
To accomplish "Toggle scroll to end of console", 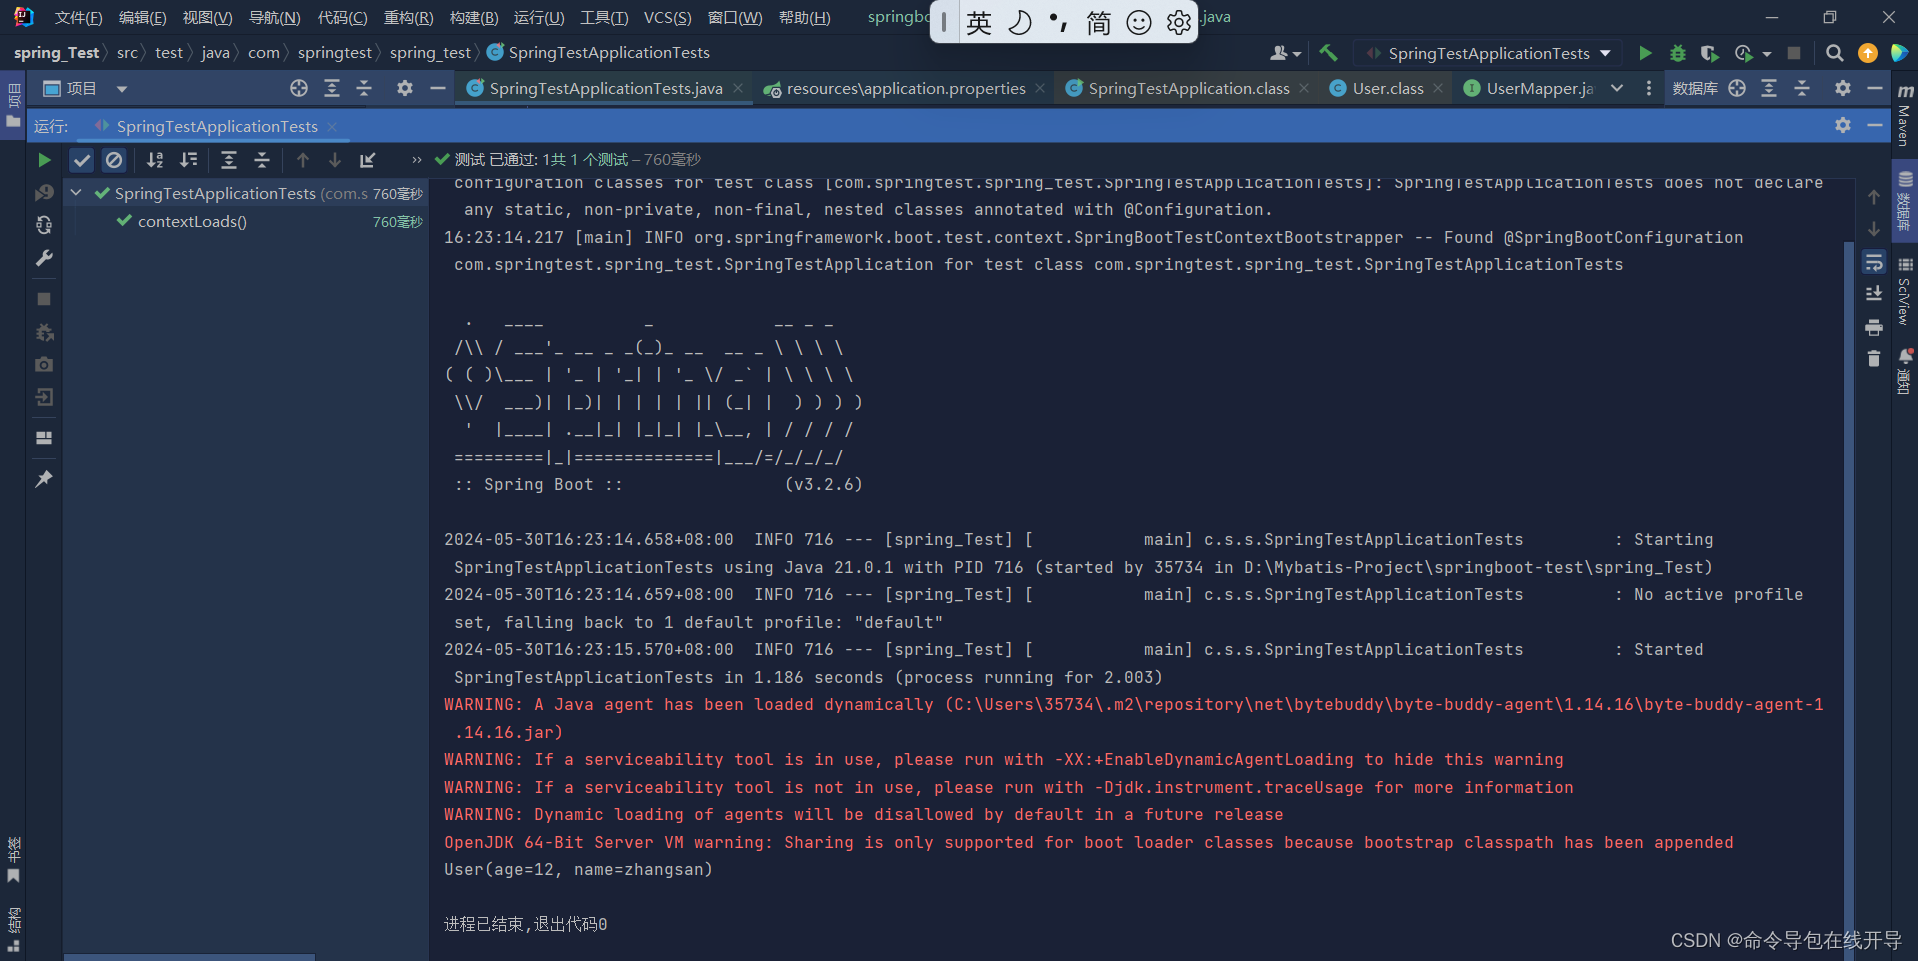I will [1874, 293].
